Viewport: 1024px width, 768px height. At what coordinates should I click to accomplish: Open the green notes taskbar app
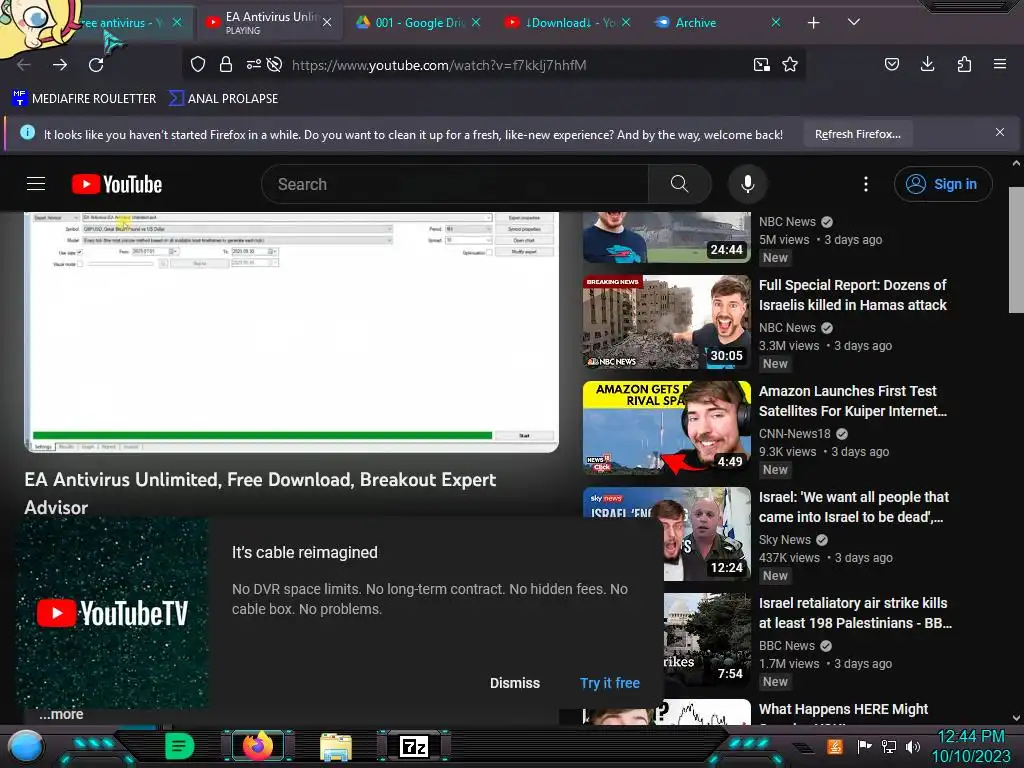(x=179, y=746)
